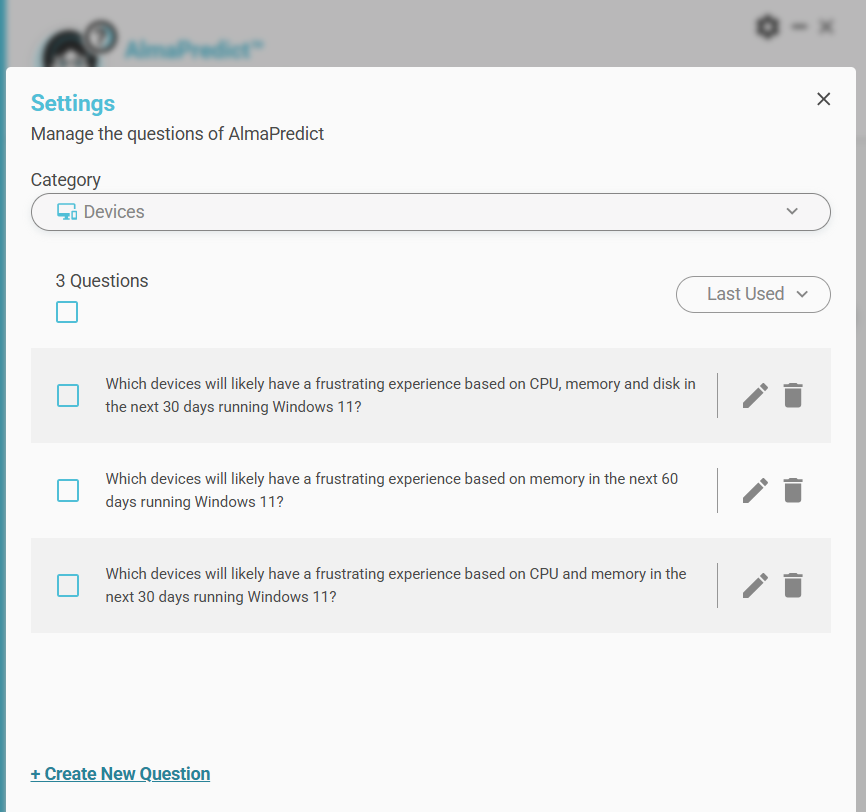Close the Settings dialog

824,99
